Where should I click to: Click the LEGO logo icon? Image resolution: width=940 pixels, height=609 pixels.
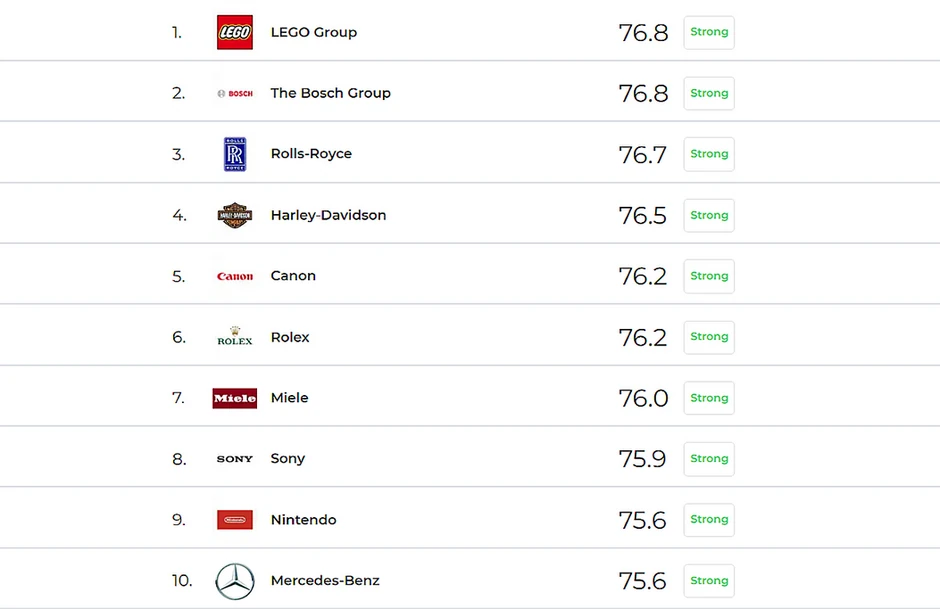235,32
